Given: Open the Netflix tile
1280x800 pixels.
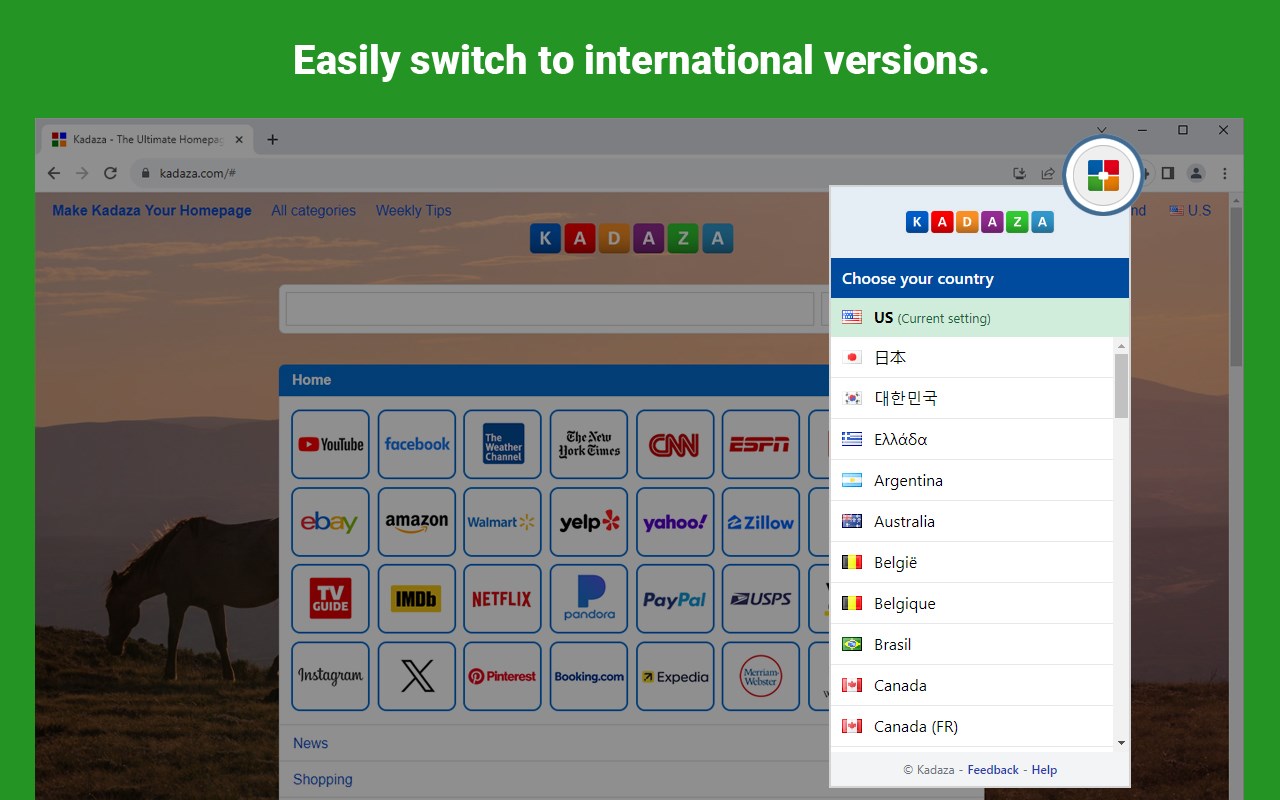Looking at the screenshot, I should [x=502, y=599].
